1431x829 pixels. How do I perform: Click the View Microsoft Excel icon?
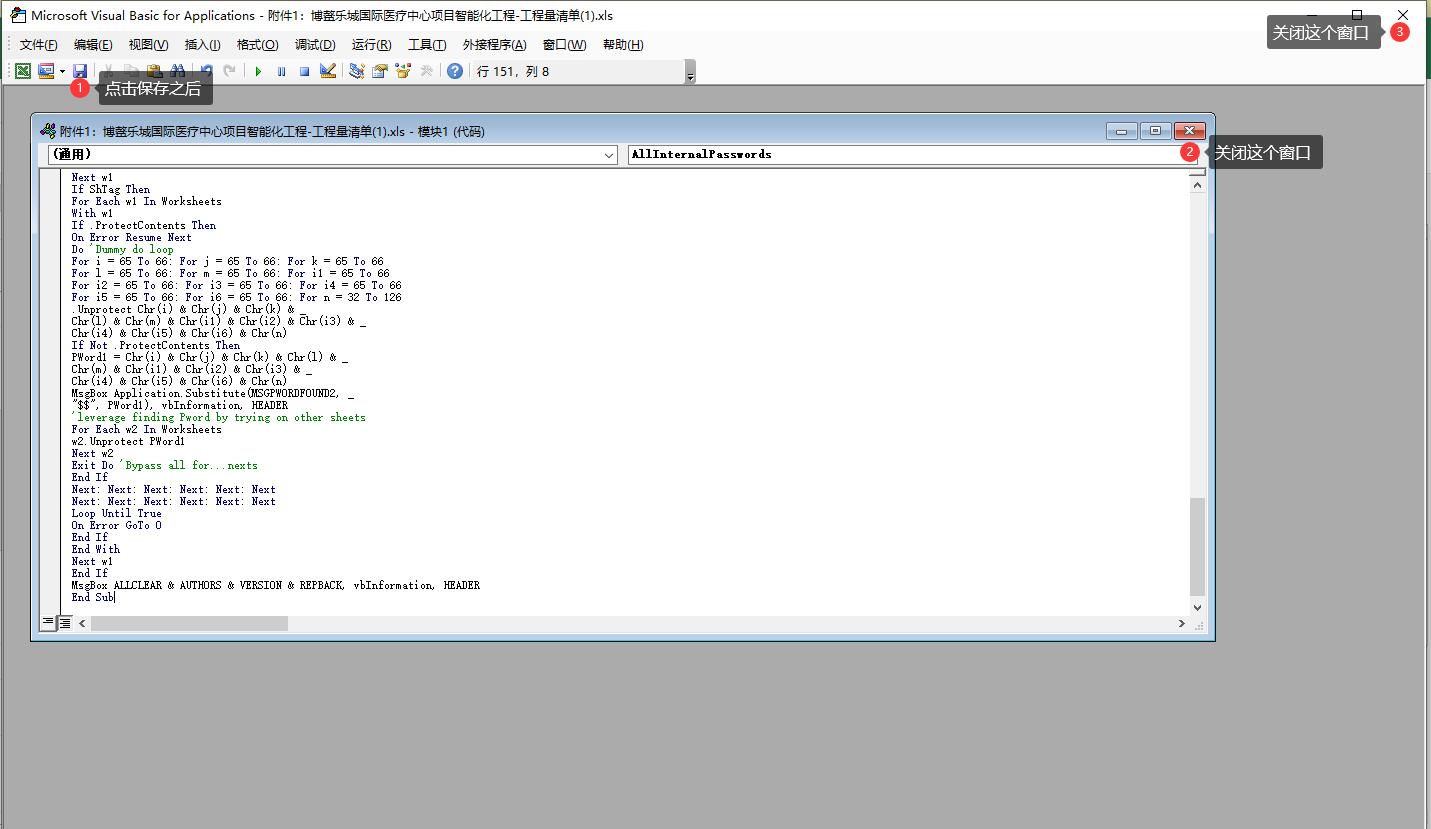[22, 71]
